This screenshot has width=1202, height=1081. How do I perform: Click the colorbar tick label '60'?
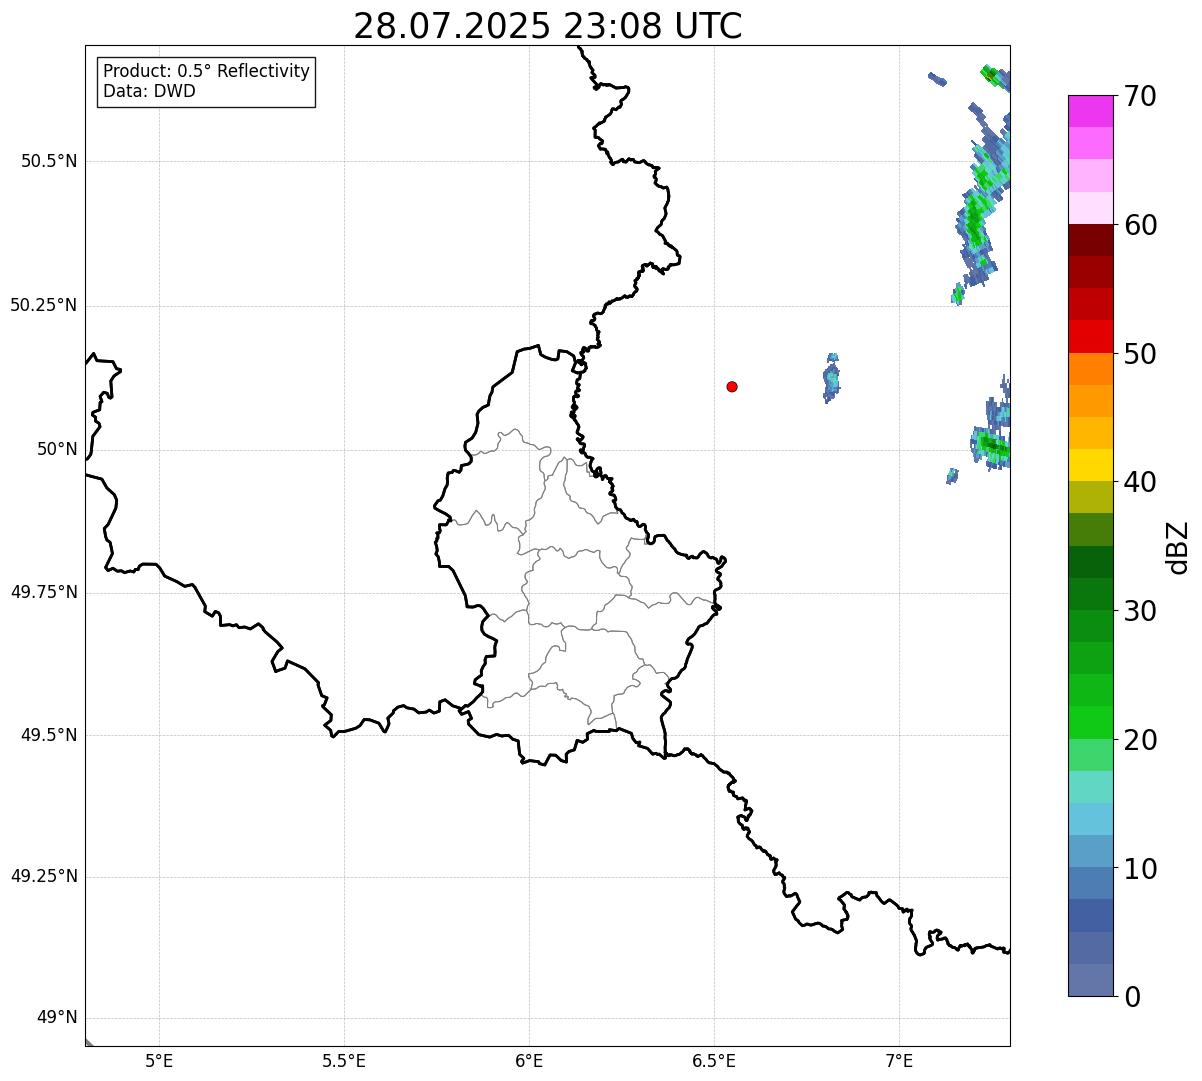[1140, 225]
